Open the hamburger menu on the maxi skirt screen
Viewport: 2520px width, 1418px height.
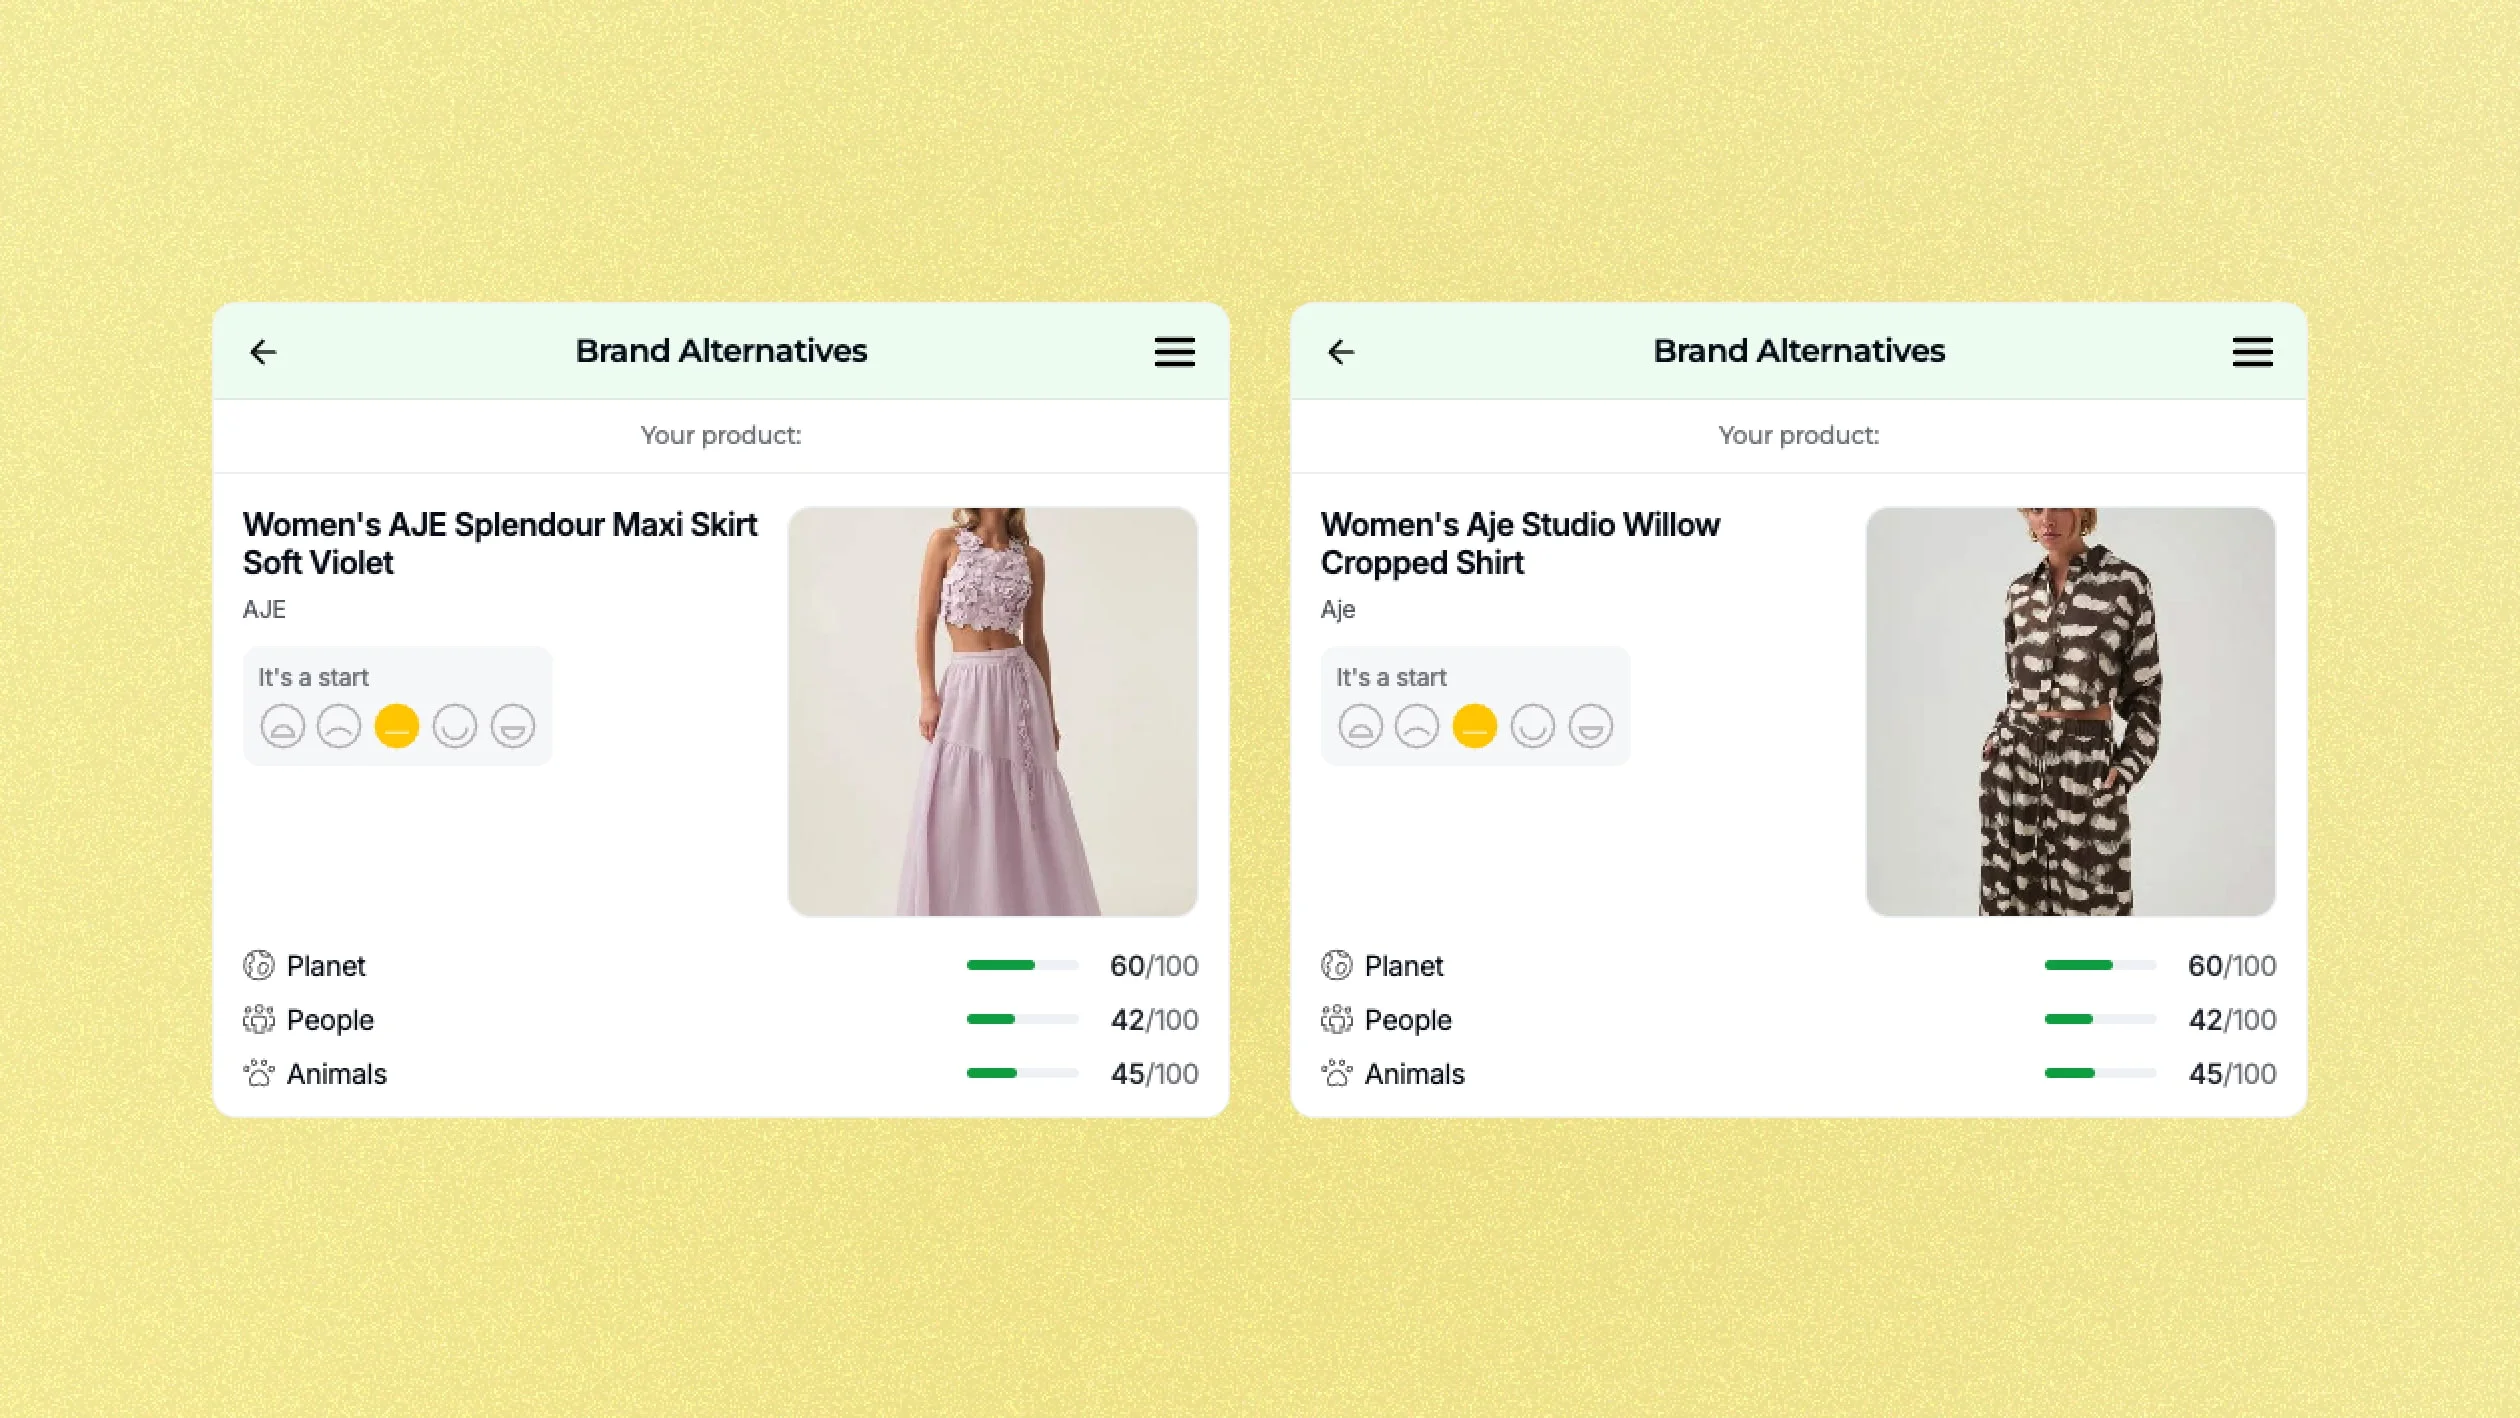tap(1174, 351)
